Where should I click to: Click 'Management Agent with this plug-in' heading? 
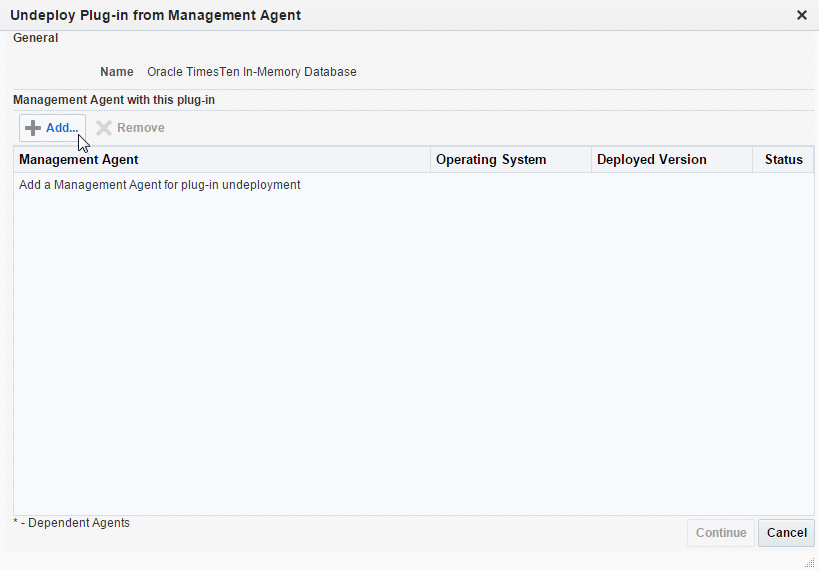coord(114,100)
